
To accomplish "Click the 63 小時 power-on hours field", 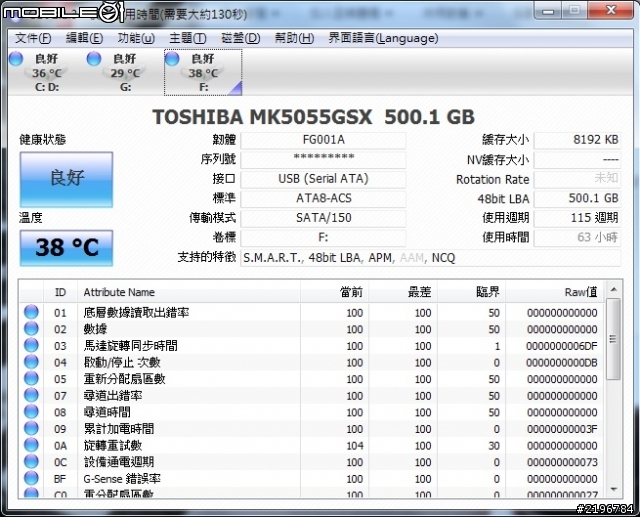I will click(x=577, y=237).
